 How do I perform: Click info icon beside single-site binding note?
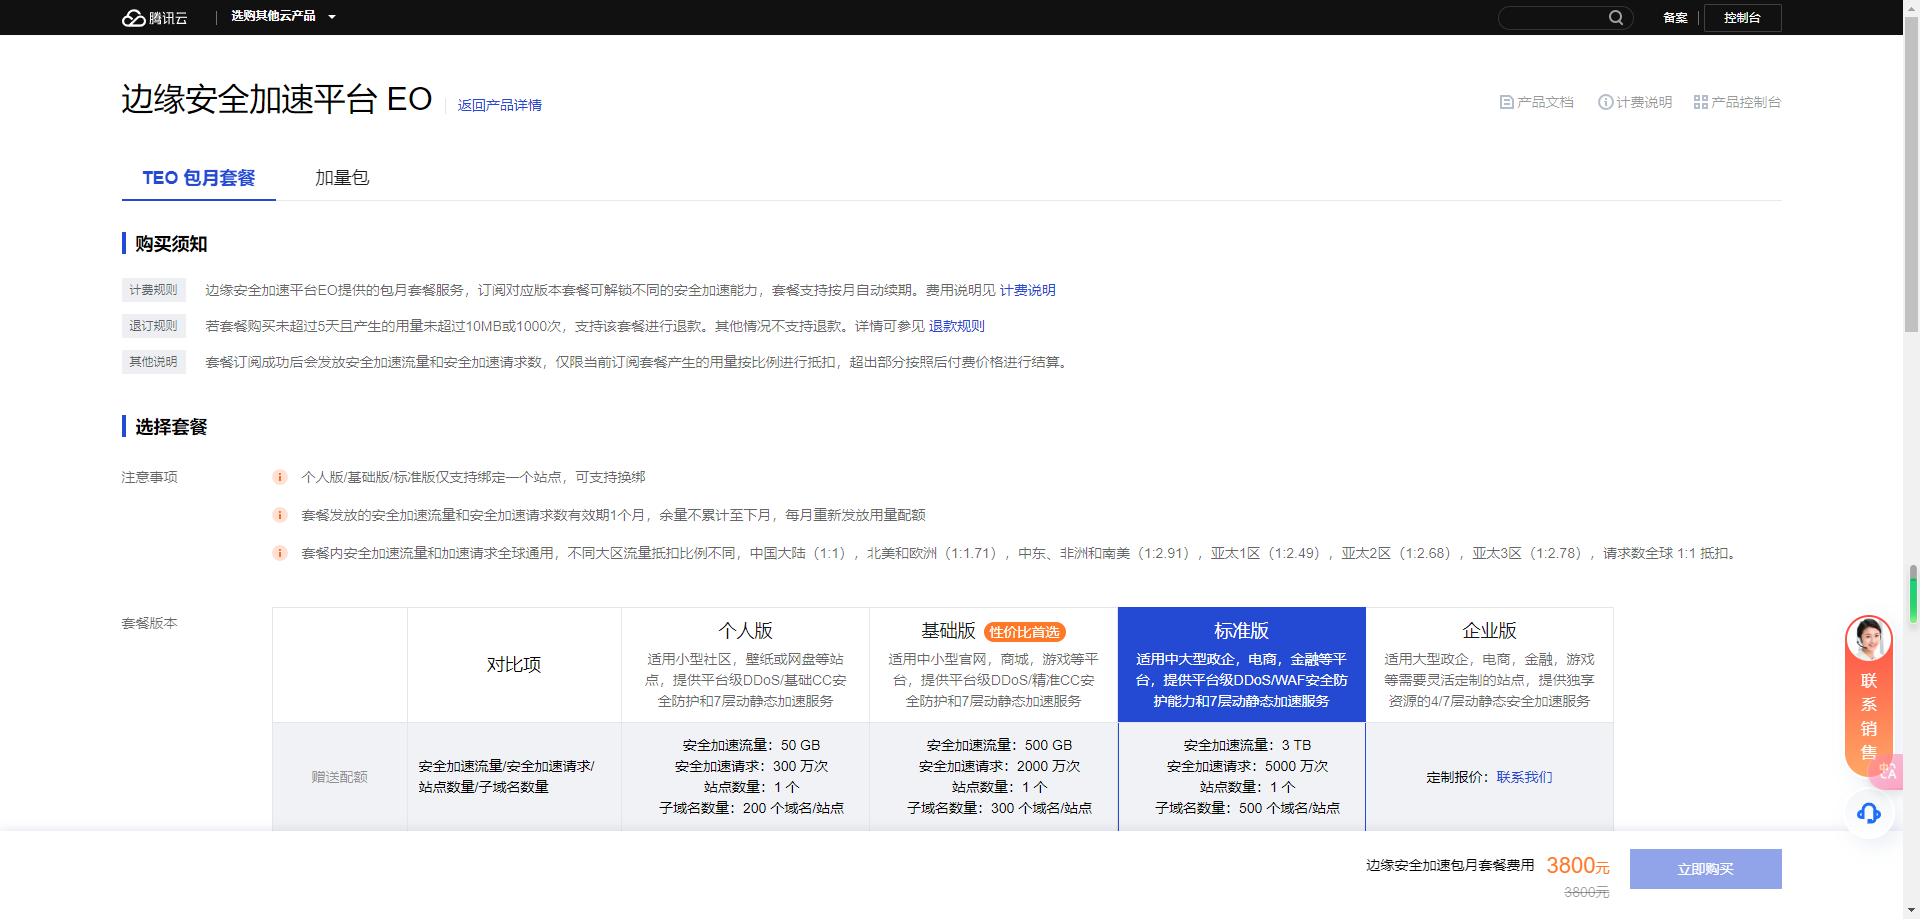point(280,477)
